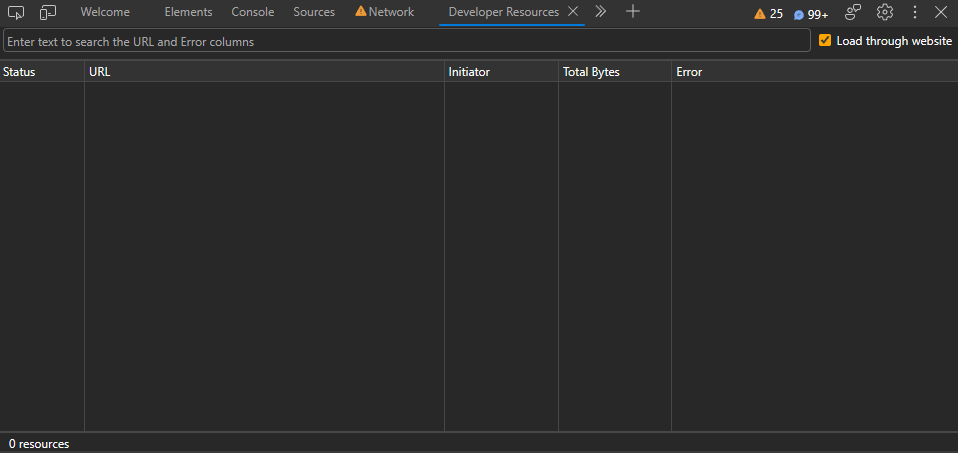Open the Console tab
This screenshot has height=453, width=958.
click(x=252, y=12)
